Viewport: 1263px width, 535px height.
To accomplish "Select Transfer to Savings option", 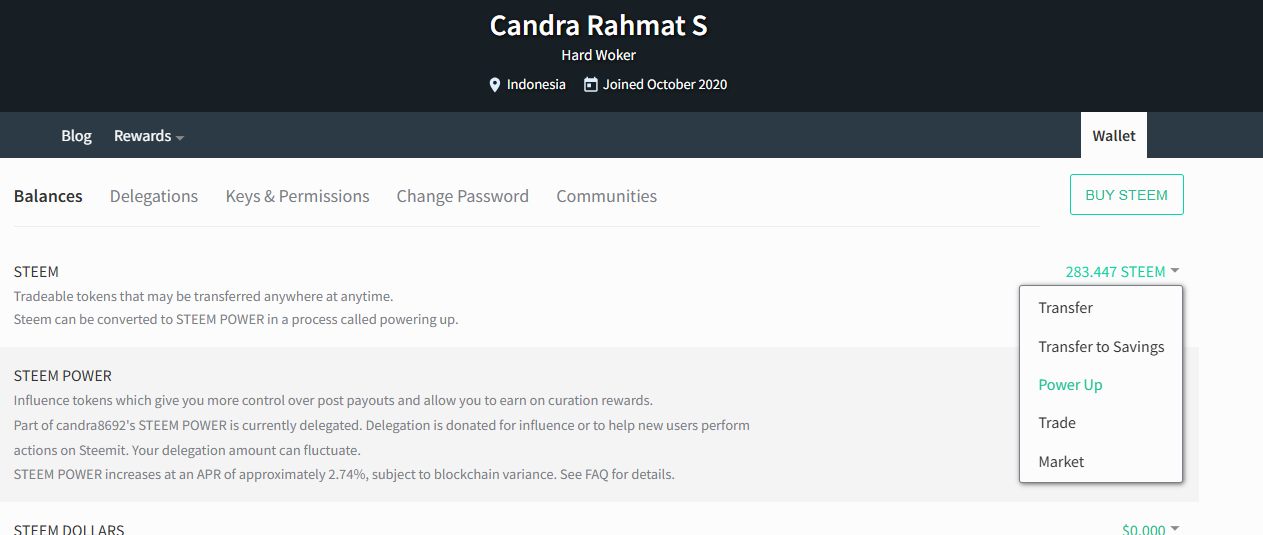I will [x=1101, y=346].
